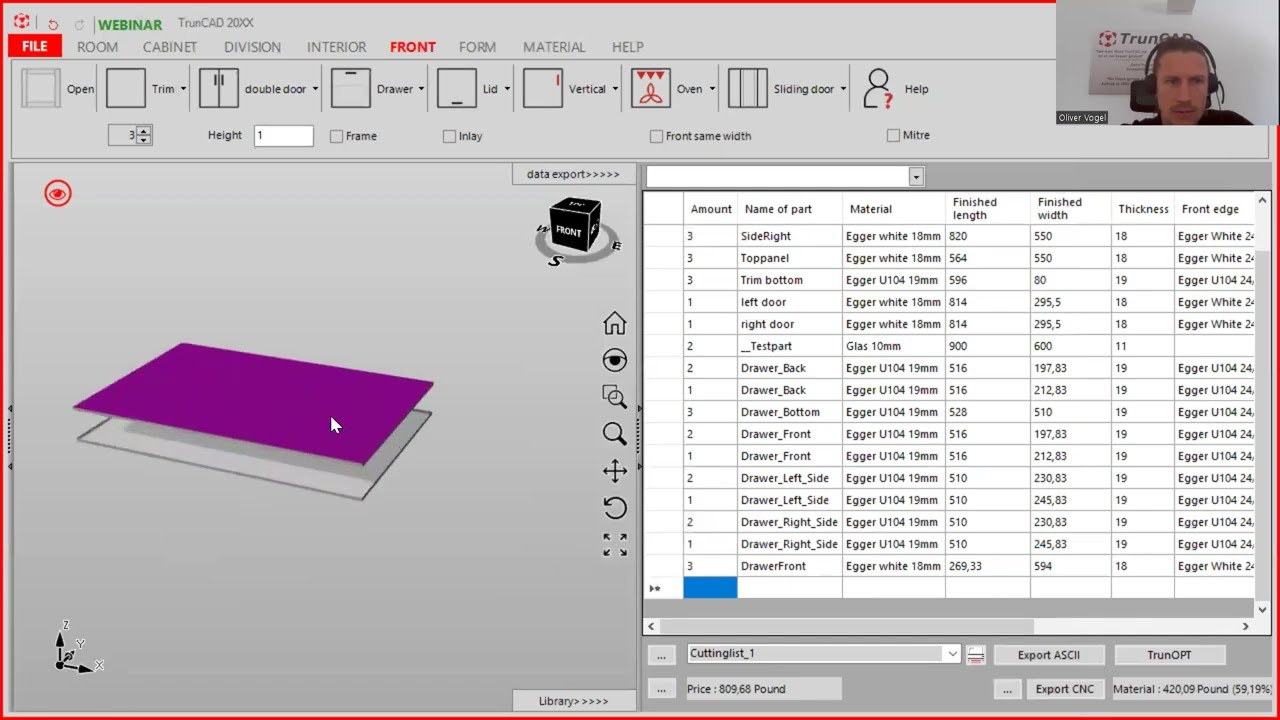The image size is (1280, 720).
Task: Select the Trim front icon
Action: [x=126, y=88]
